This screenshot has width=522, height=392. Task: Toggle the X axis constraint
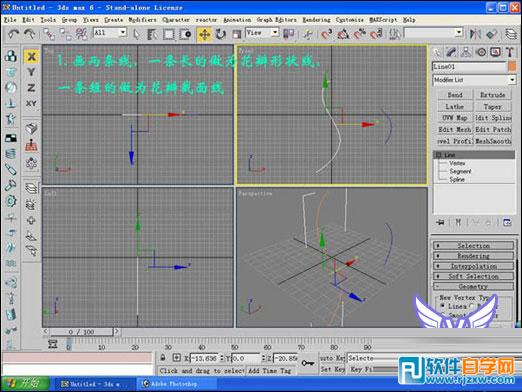31,57
